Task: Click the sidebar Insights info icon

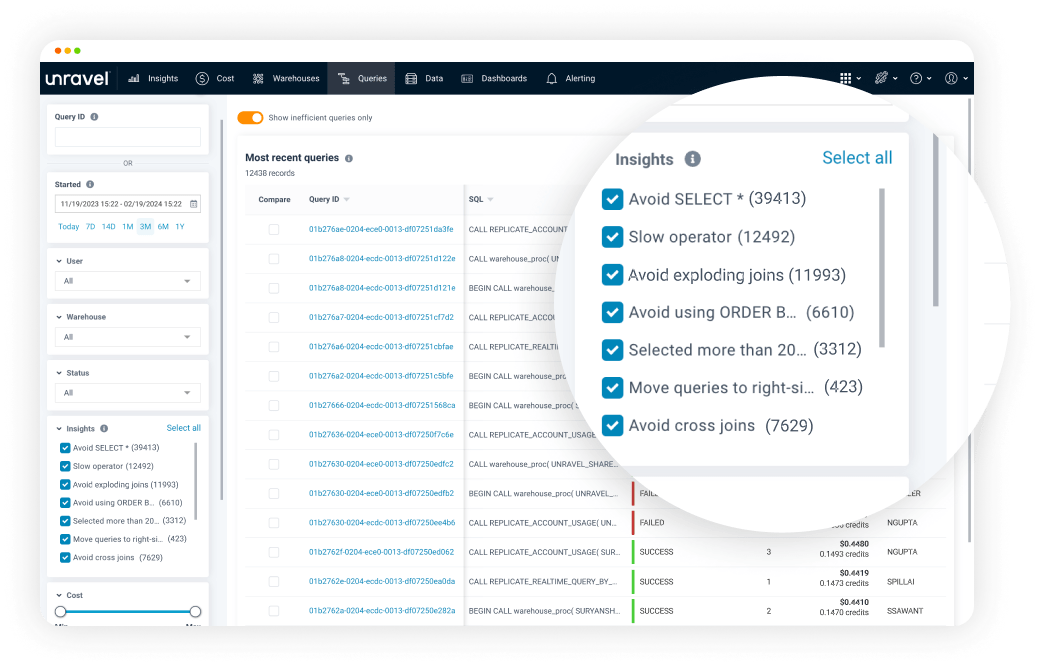Action: (104, 429)
